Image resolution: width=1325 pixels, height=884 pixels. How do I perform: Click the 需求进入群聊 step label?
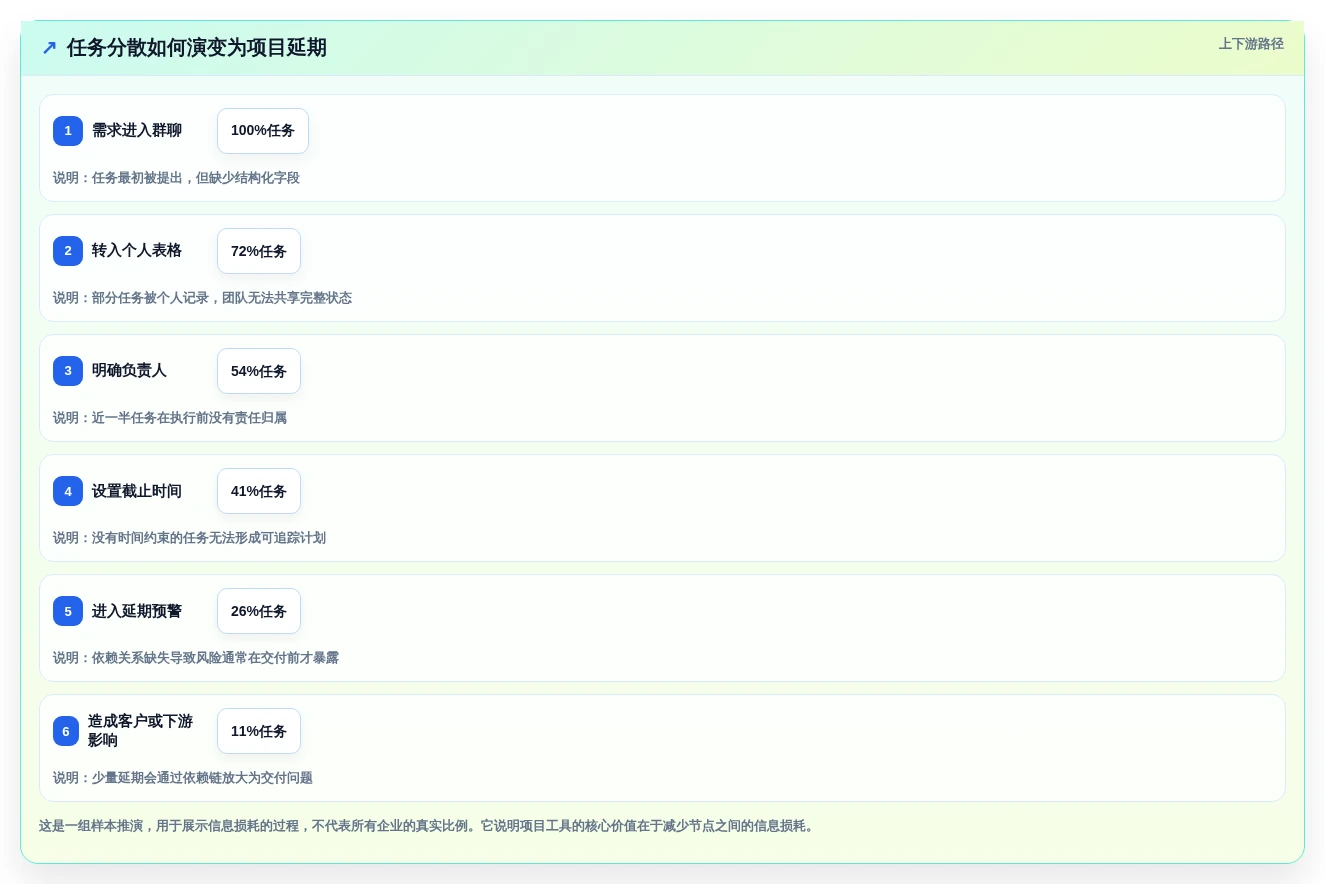click(x=137, y=131)
